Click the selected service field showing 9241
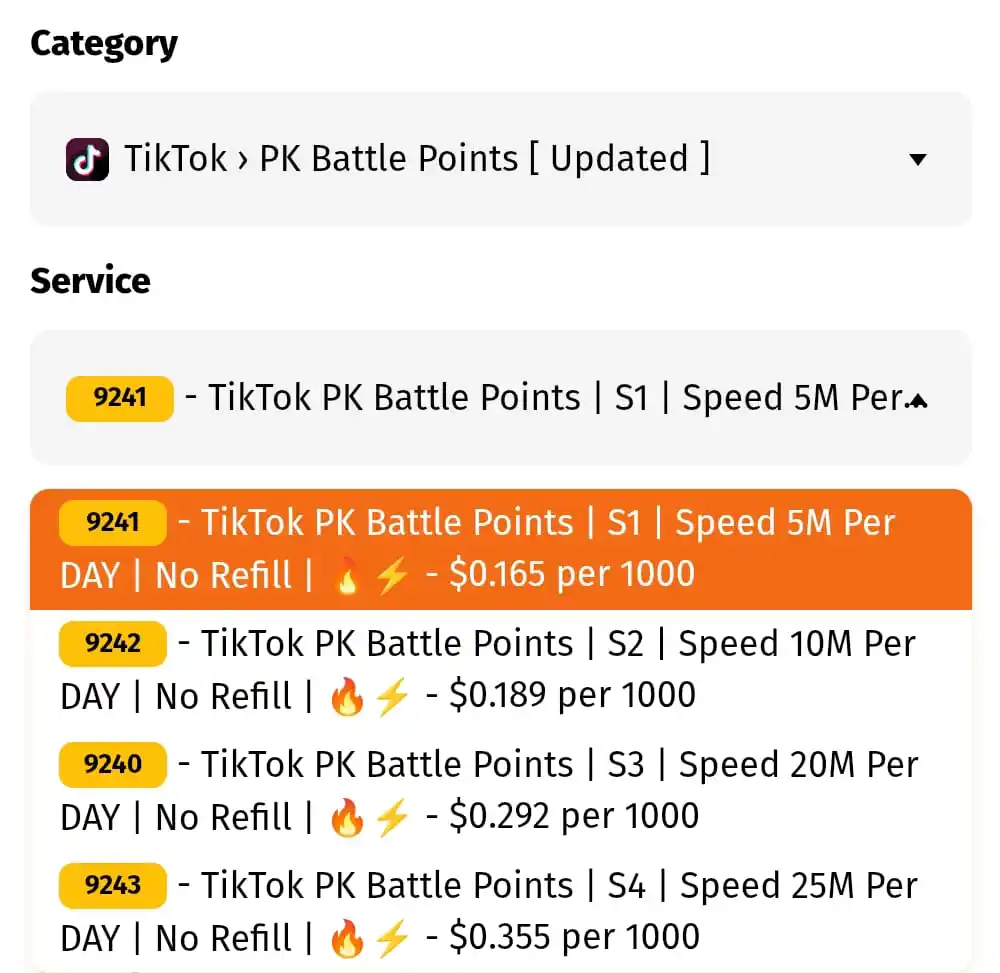 [501, 398]
